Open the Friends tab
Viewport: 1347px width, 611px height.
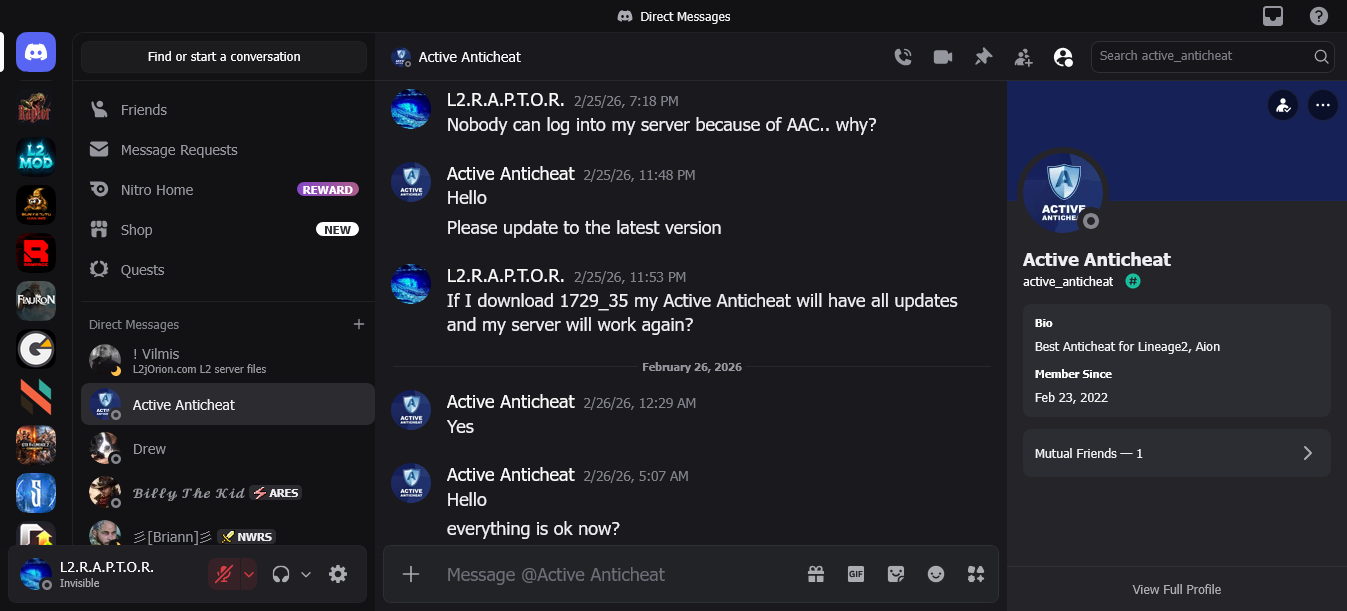[x=143, y=110]
